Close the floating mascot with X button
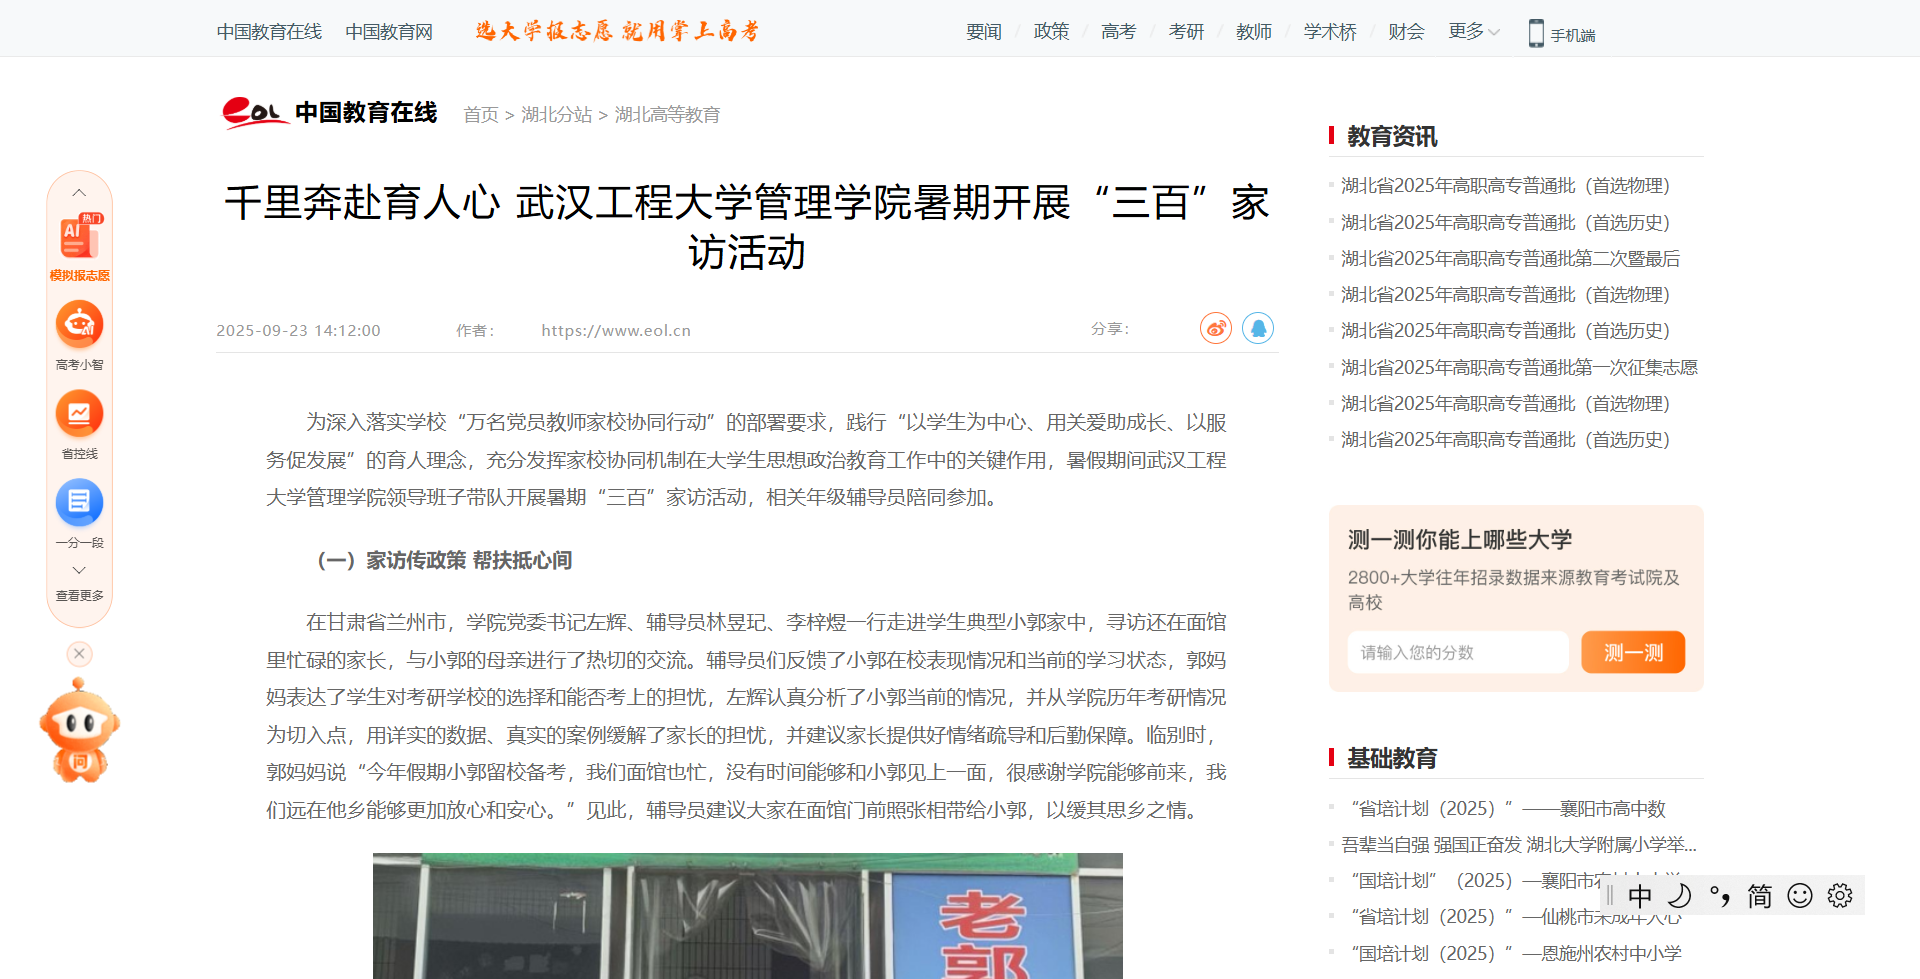Viewport: 1920px width, 979px height. (x=79, y=654)
